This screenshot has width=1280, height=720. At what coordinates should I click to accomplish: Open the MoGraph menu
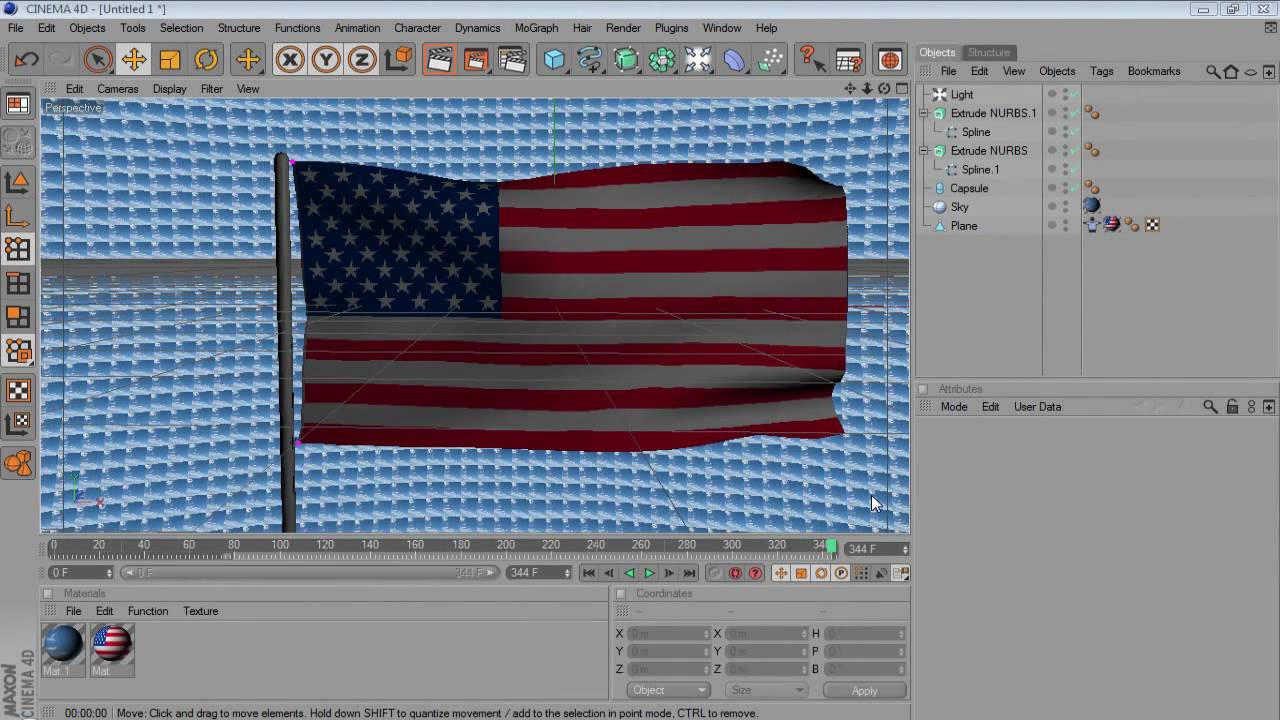pos(537,28)
